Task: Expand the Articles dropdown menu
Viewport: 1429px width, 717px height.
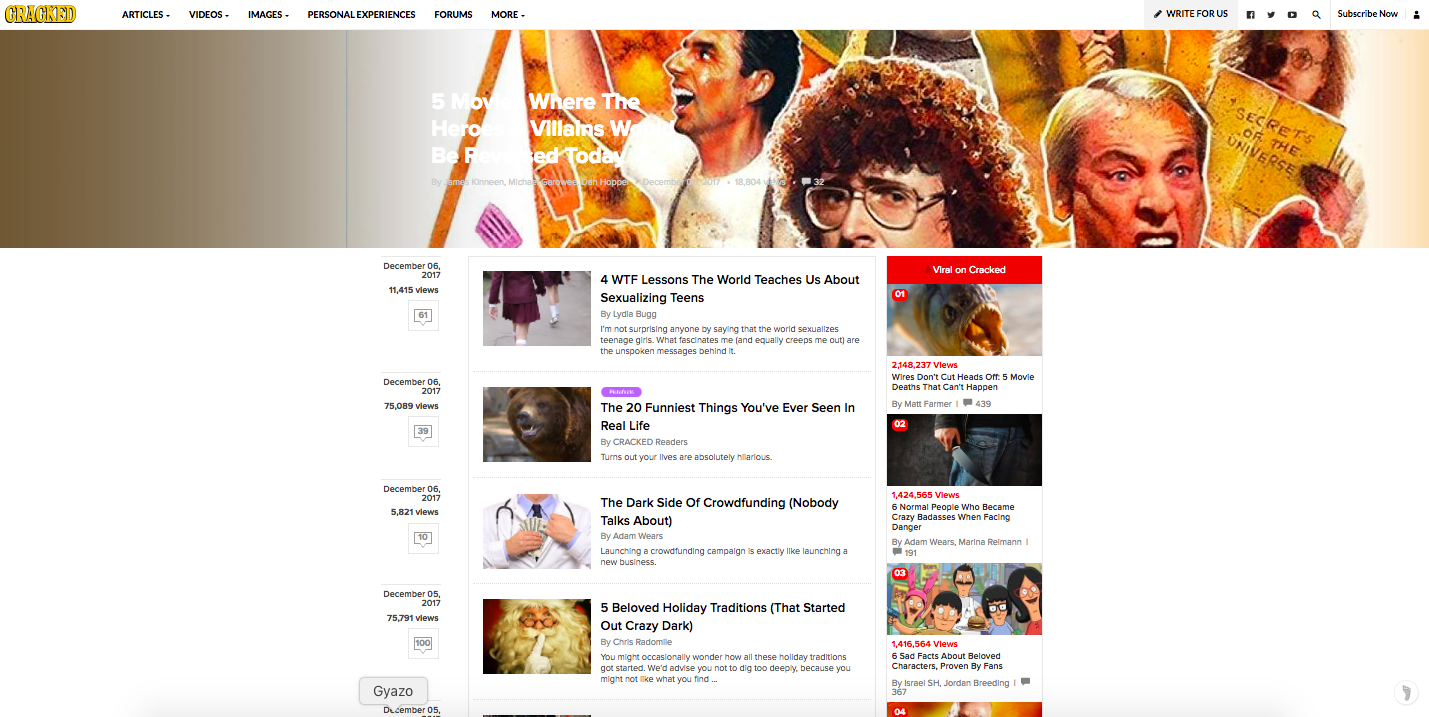Action: 146,14
